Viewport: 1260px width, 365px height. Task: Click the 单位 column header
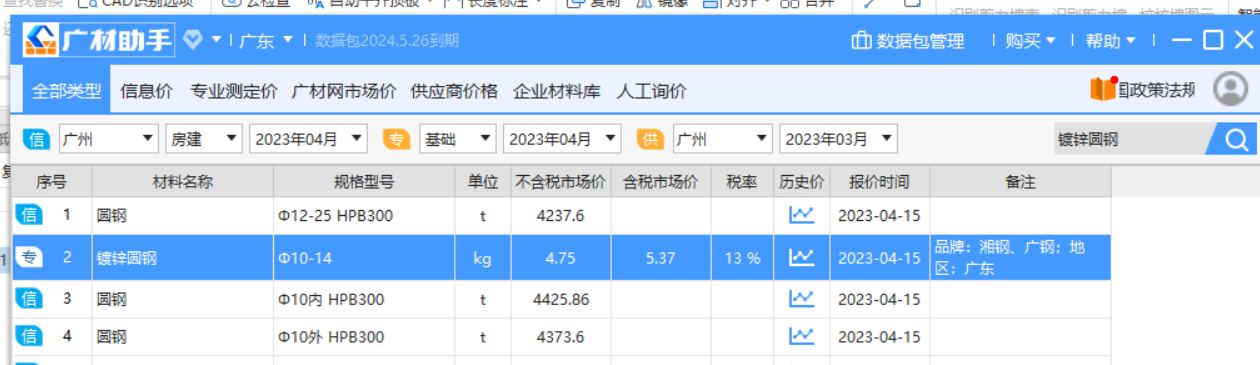pos(483,182)
